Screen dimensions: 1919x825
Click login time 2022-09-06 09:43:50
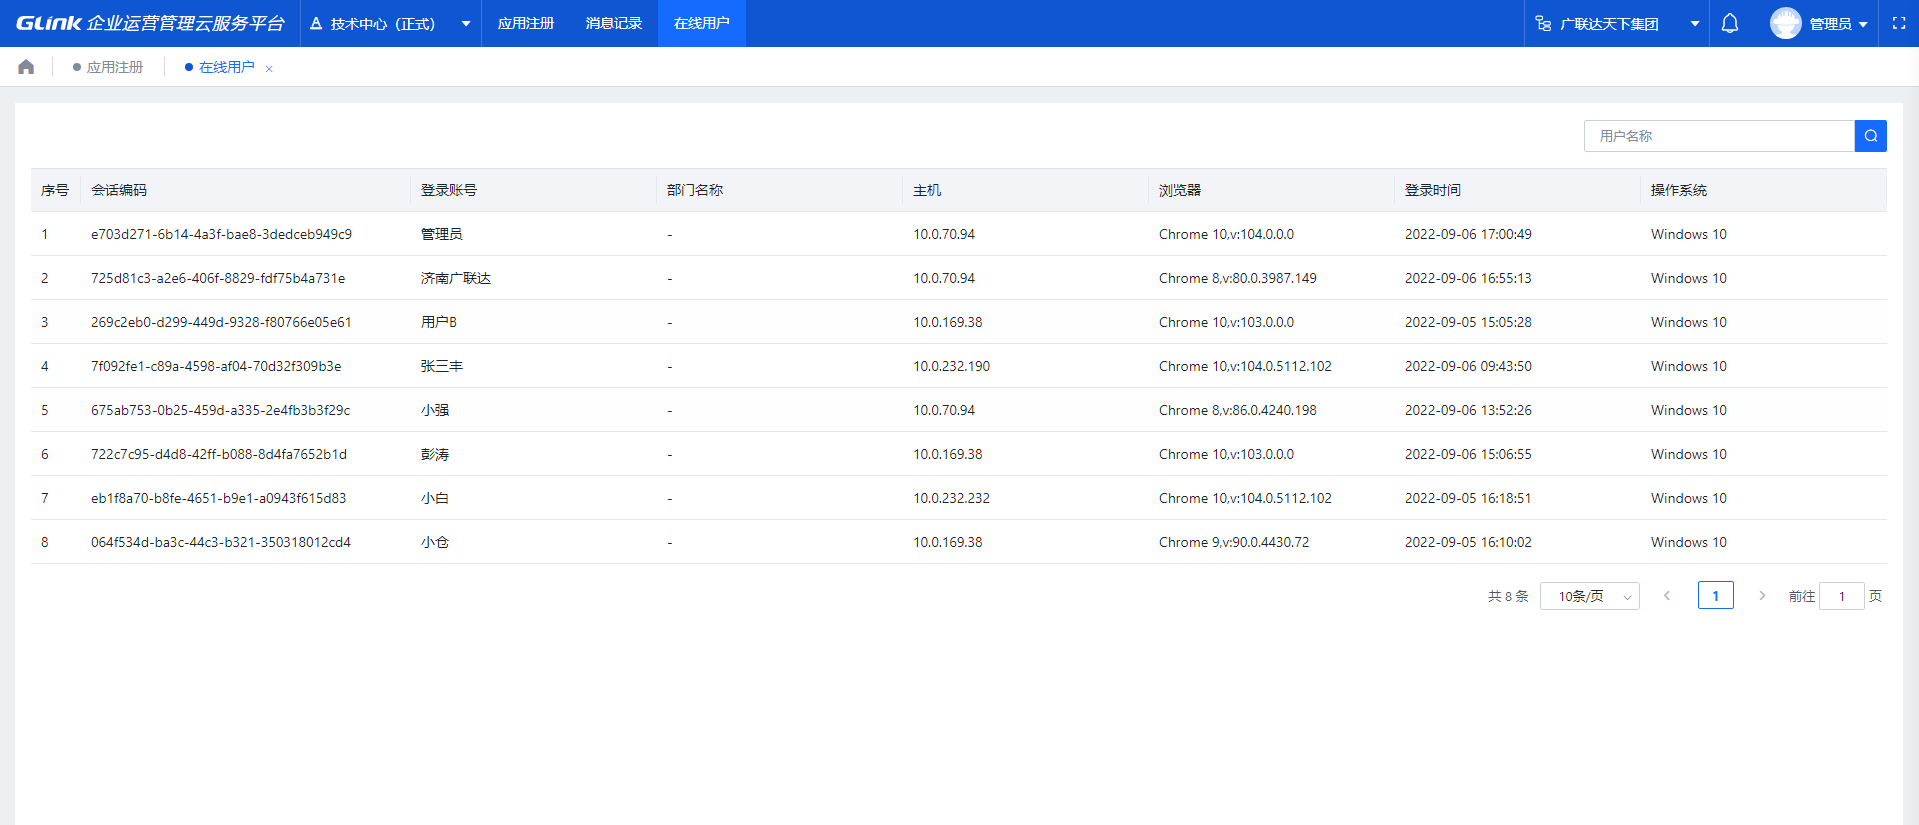pos(1468,366)
